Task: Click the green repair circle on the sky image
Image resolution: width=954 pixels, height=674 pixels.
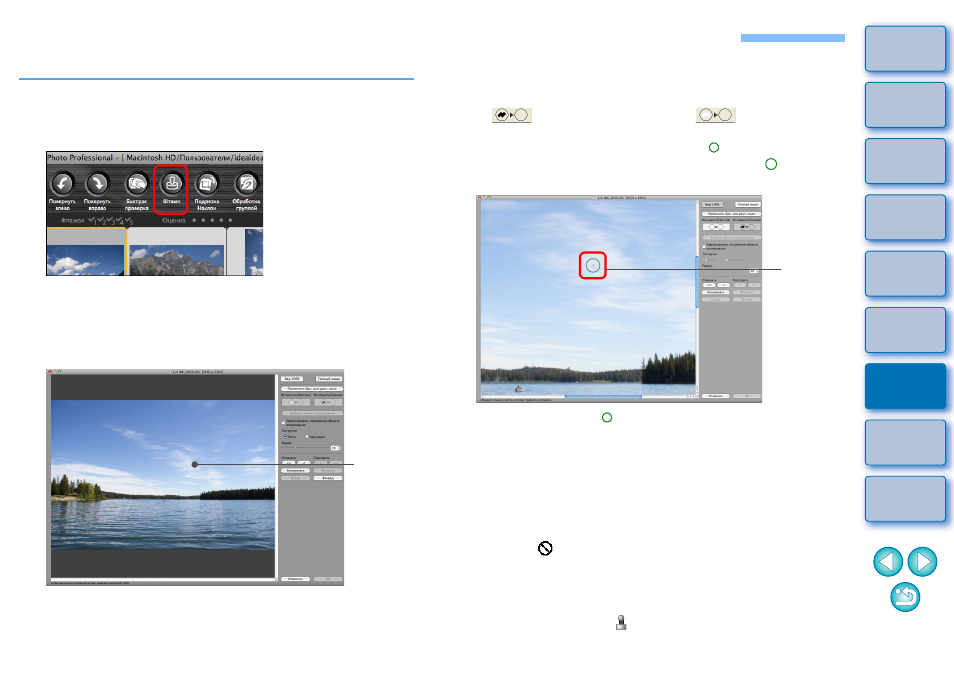Action: [593, 265]
